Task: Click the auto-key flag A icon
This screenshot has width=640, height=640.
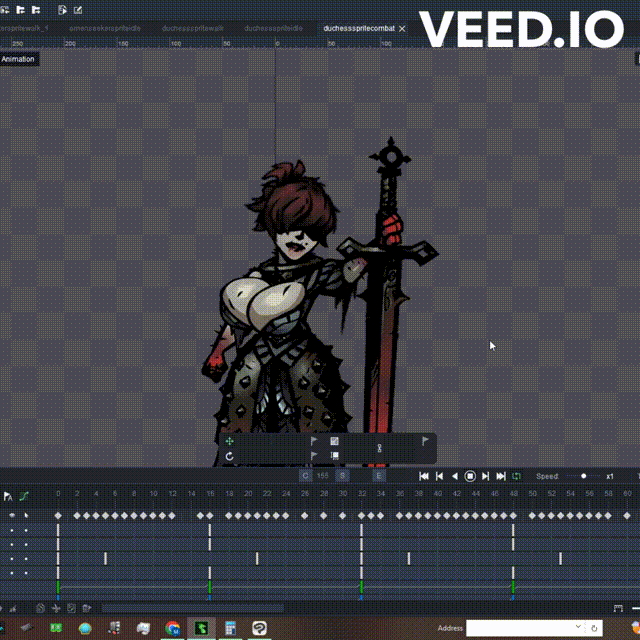Action: pyautogui.click(x=8, y=496)
